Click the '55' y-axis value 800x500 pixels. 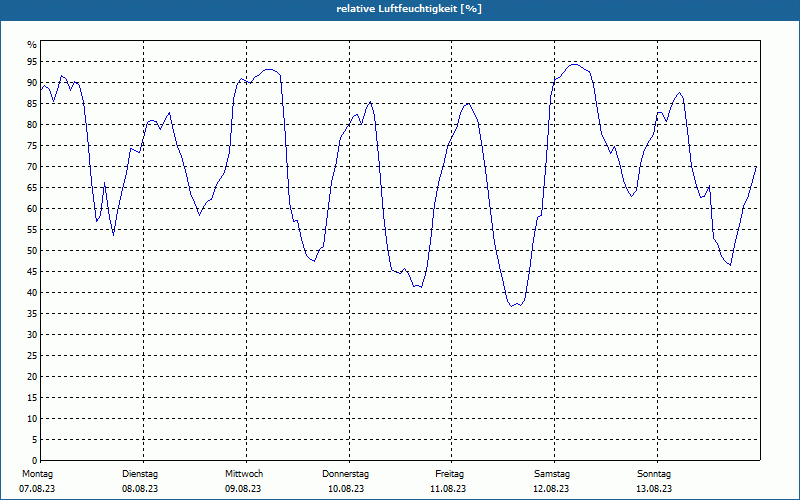(32, 230)
